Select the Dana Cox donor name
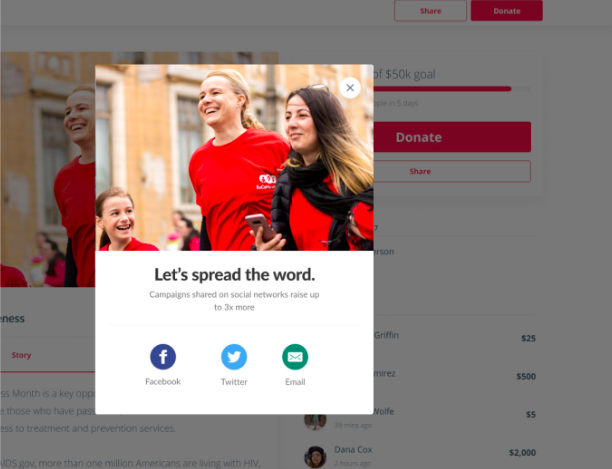Screen dimensions: 612x469 (x=353, y=449)
